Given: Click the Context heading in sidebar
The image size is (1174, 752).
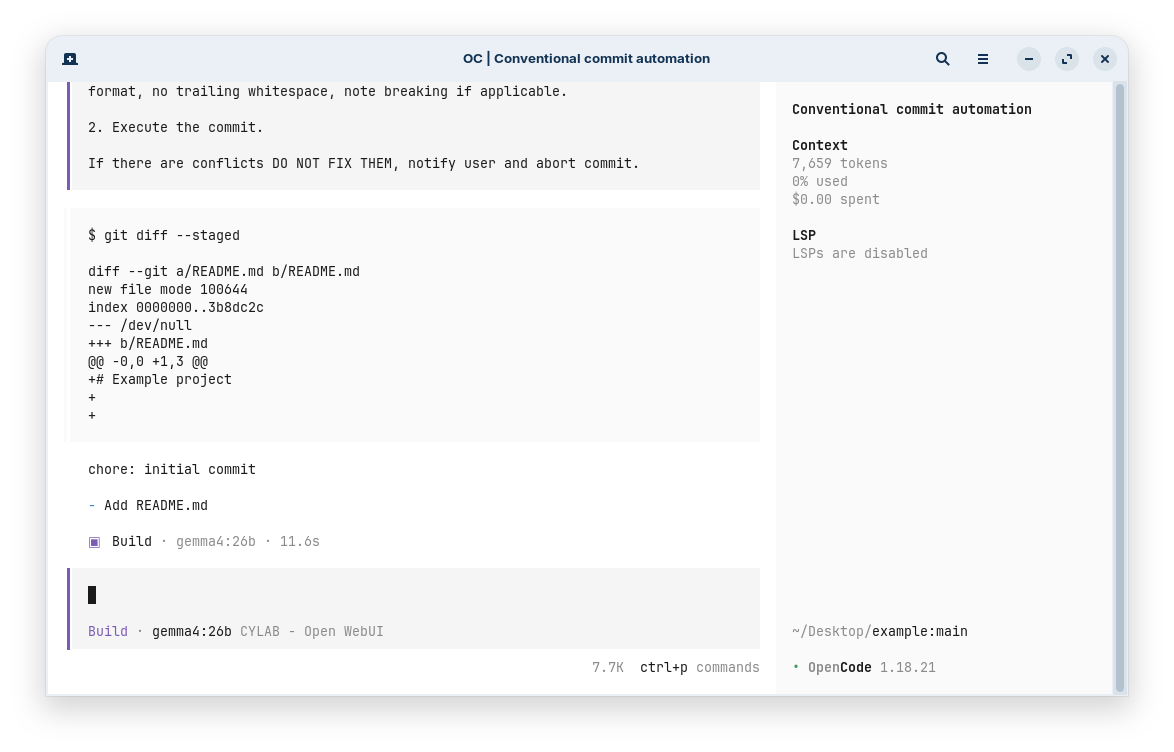Looking at the screenshot, I should click(820, 145).
